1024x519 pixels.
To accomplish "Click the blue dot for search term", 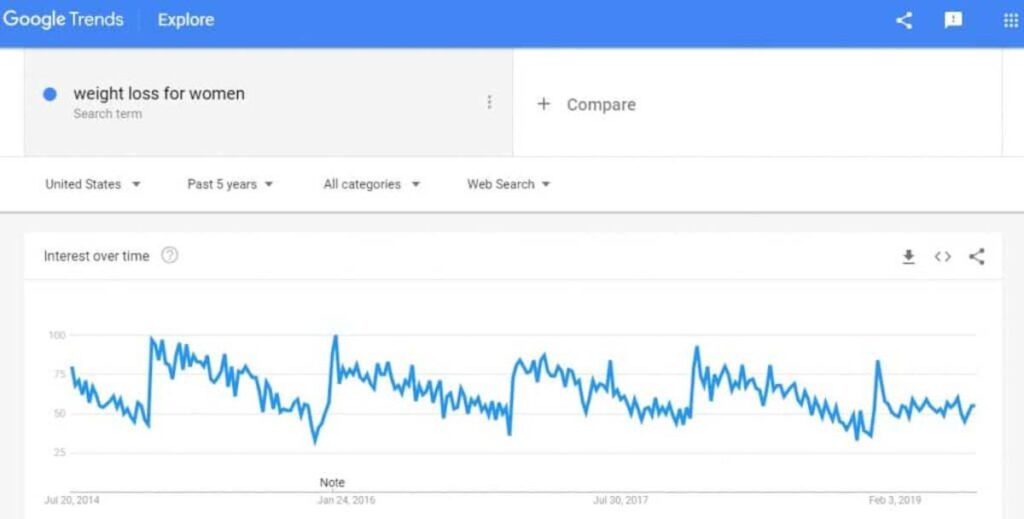I will pos(50,95).
